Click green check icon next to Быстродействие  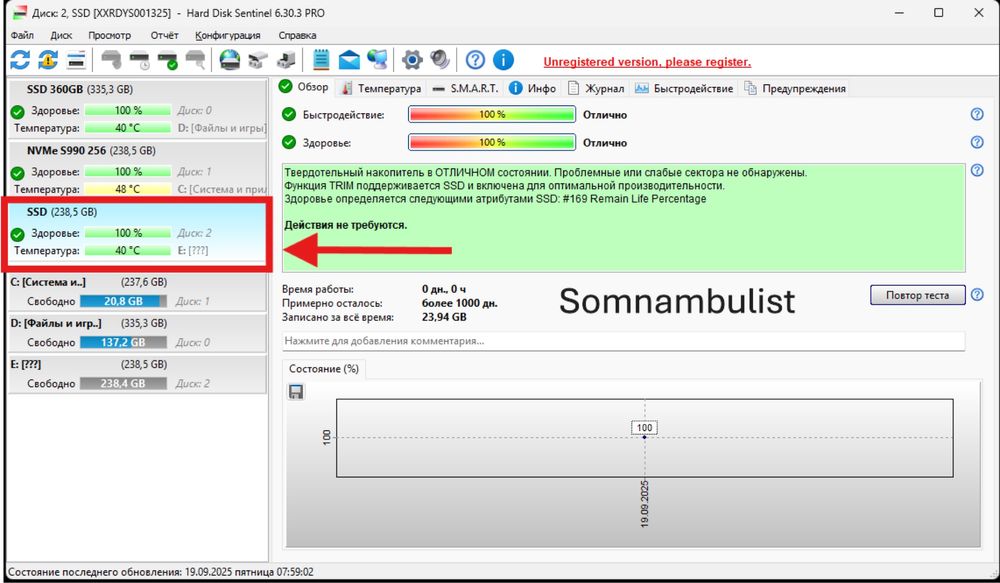coord(289,114)
